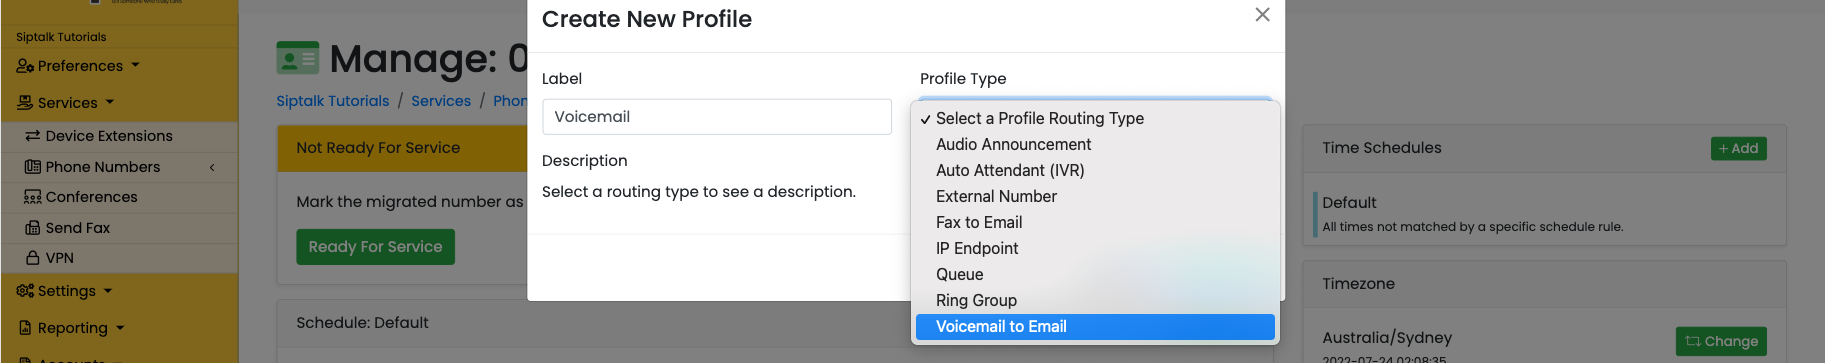Click the Settings gears icon

point(25,291)
